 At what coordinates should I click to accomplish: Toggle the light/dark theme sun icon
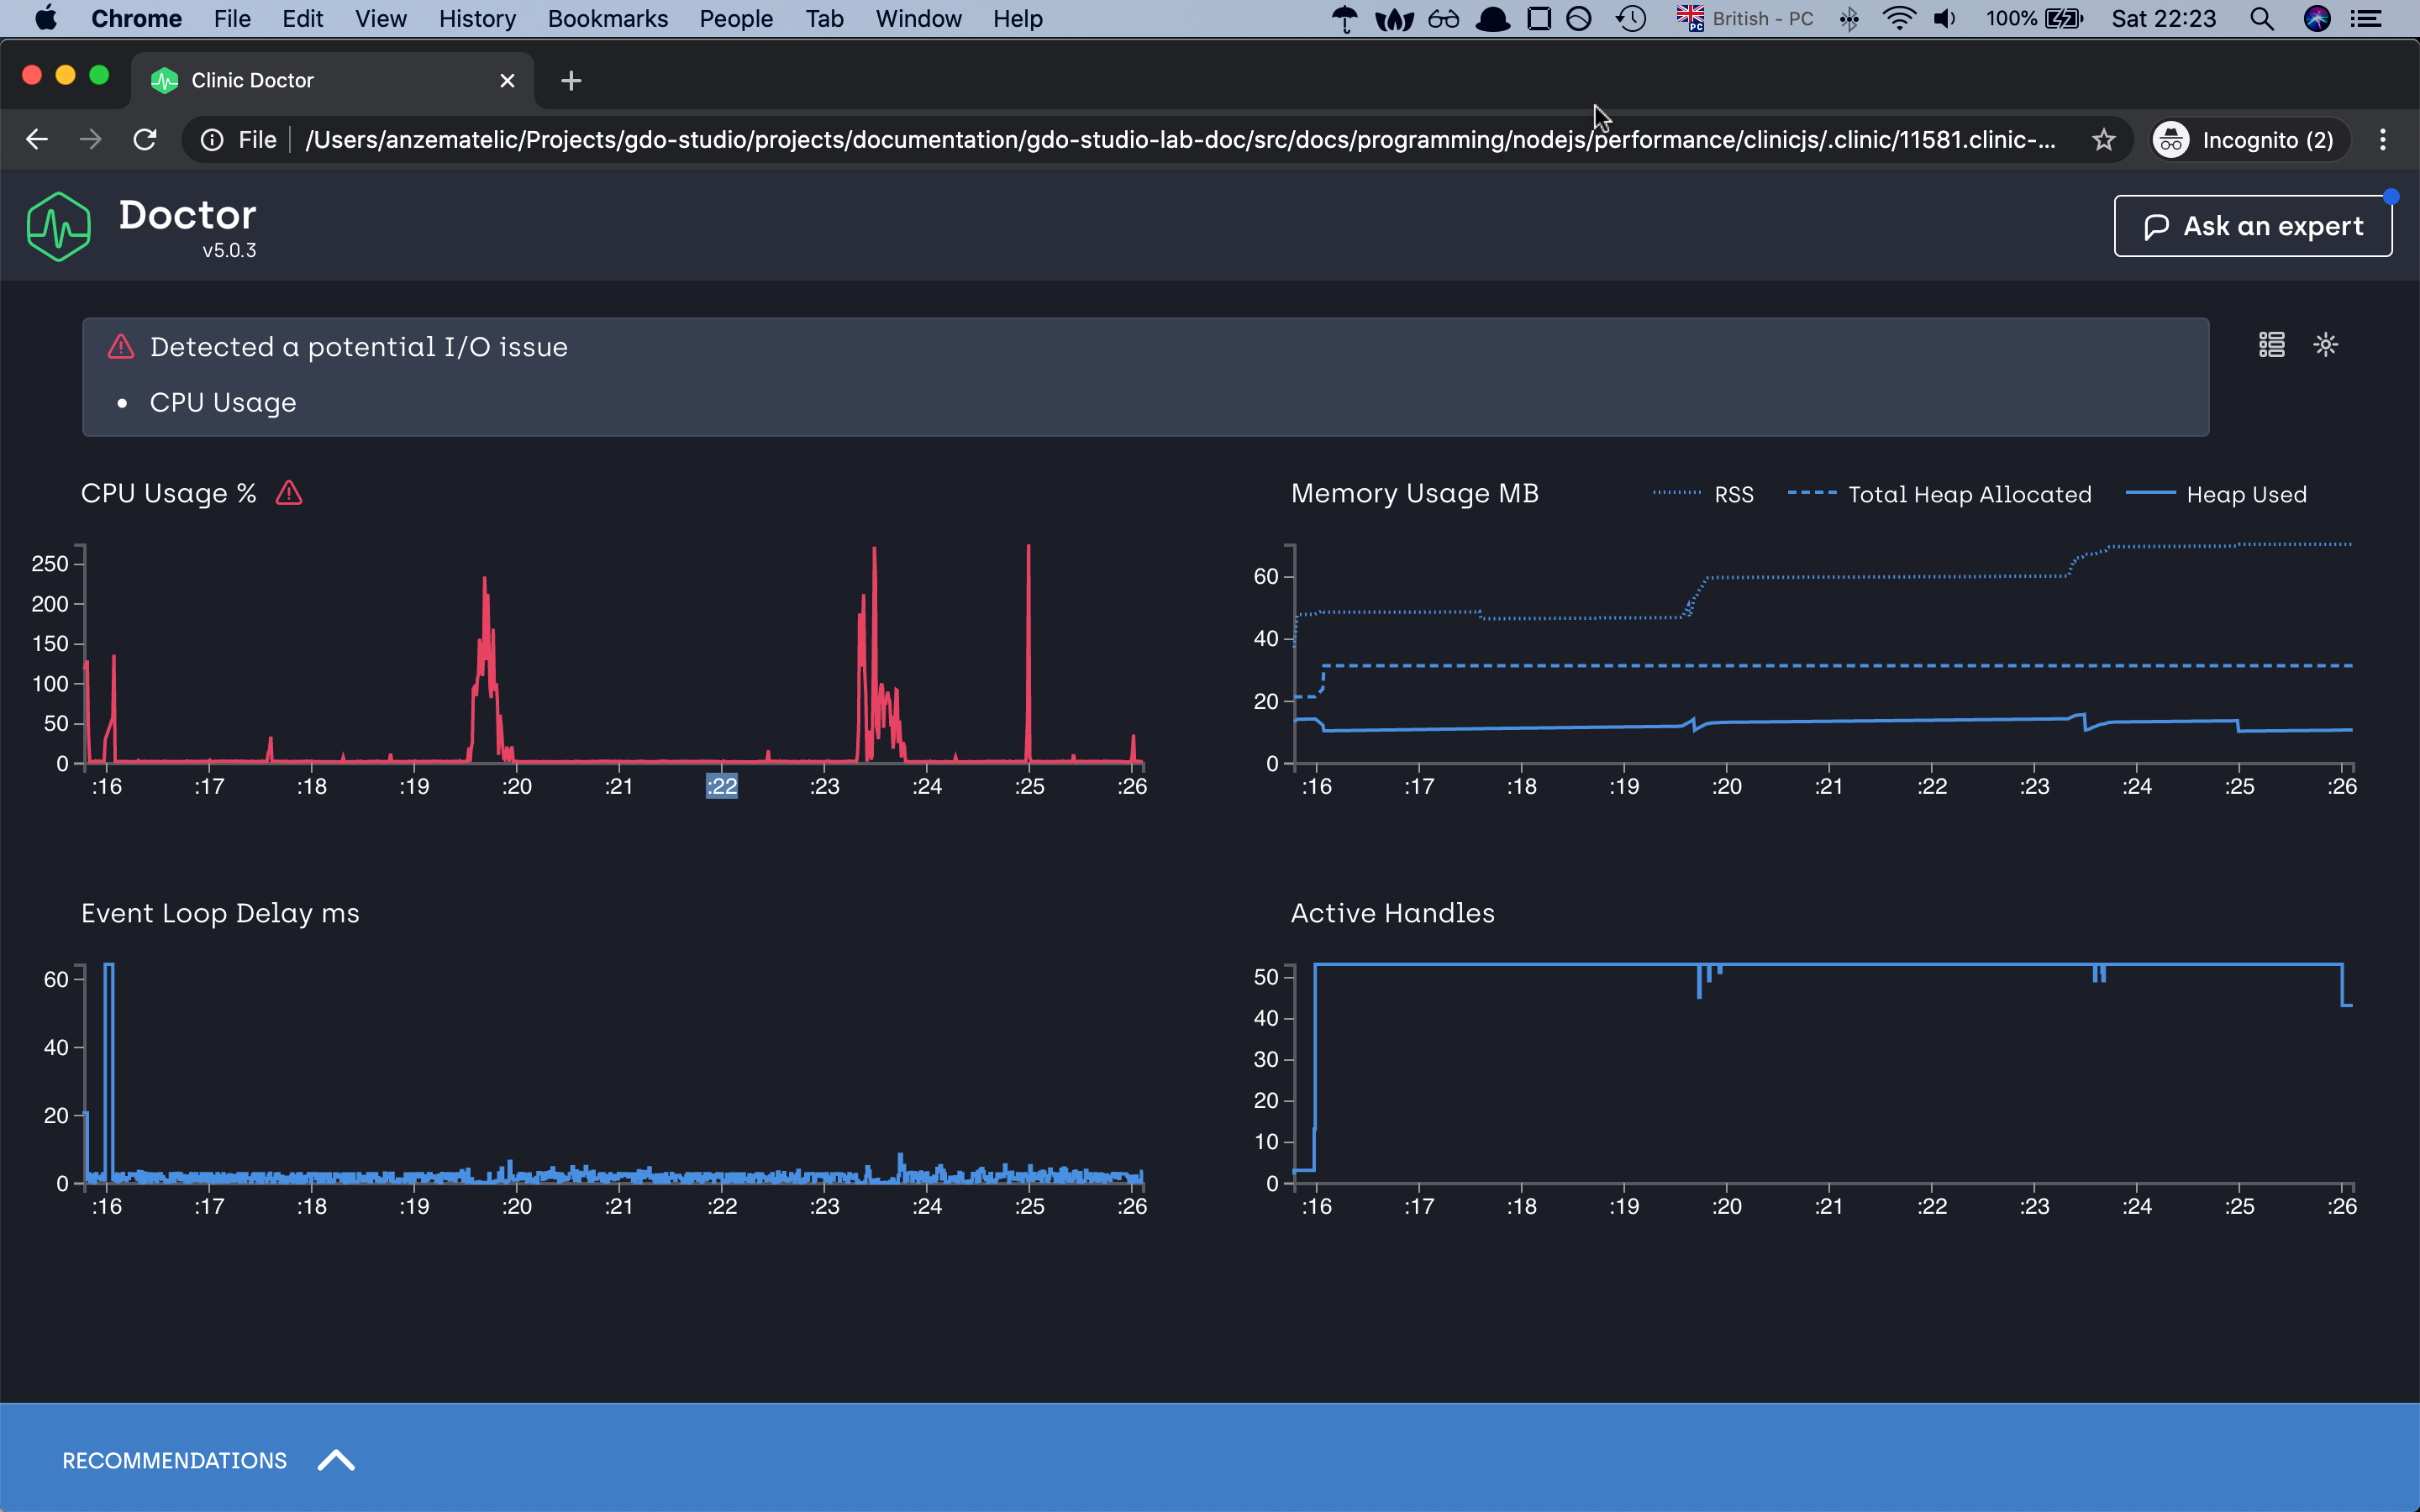(2326, 345)
